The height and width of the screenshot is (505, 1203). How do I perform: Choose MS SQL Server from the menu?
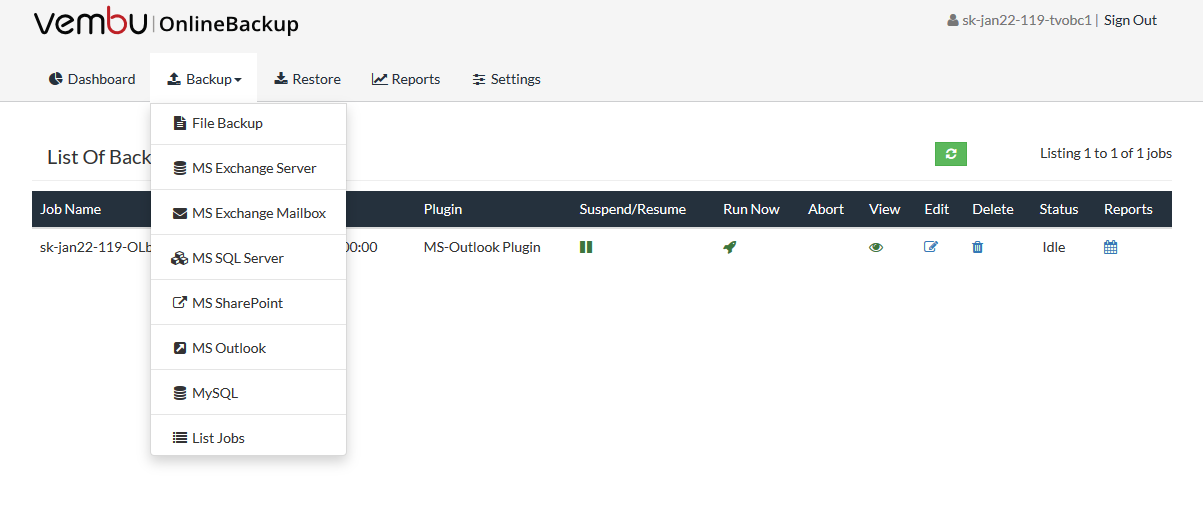(248, 258)
